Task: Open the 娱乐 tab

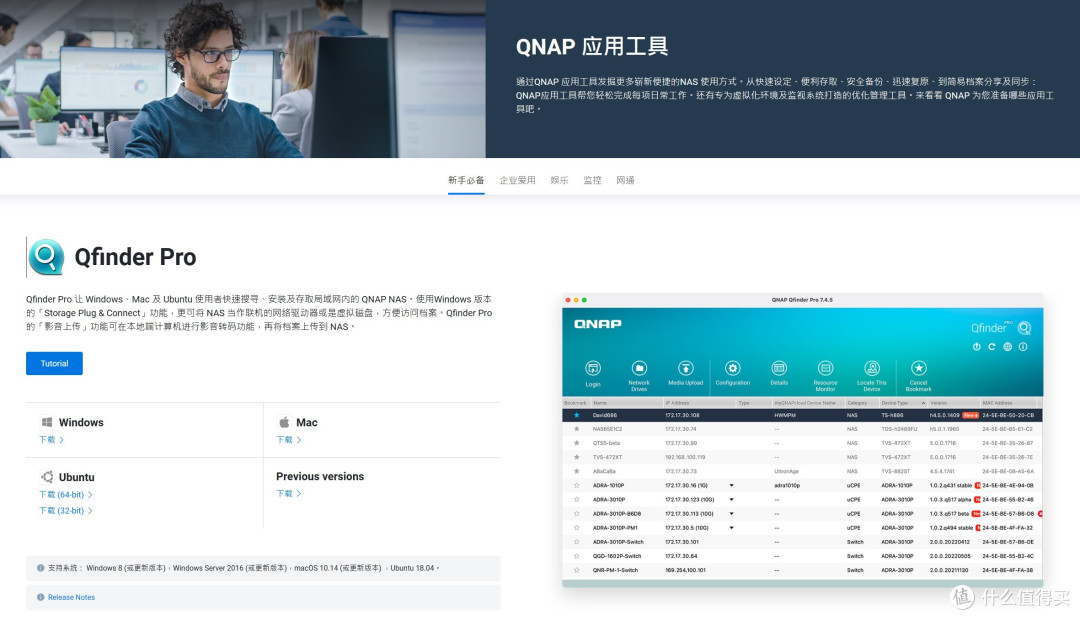Action: coord(559,180)
